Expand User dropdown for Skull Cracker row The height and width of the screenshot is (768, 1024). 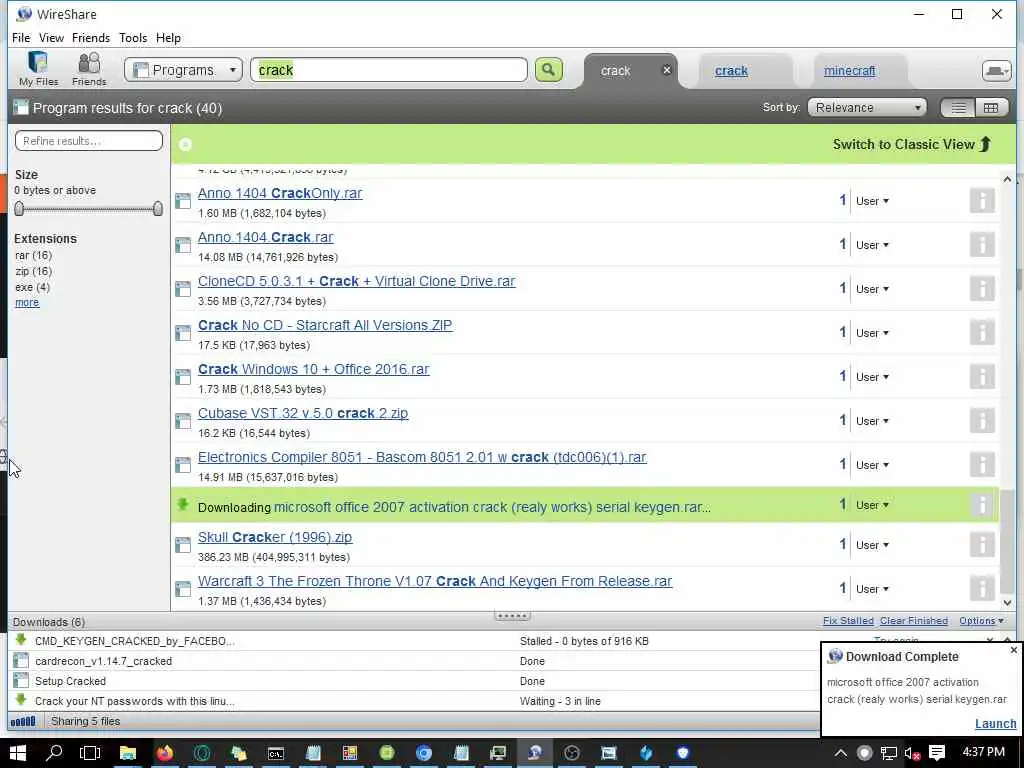(872, 545)
